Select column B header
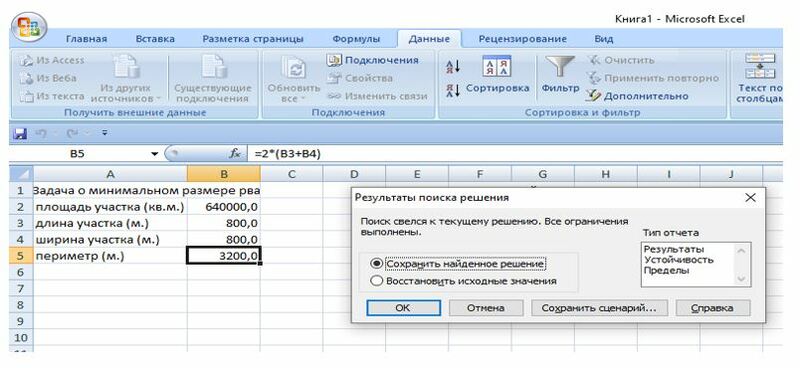The image size is (800, 368). tap(223, 174)
